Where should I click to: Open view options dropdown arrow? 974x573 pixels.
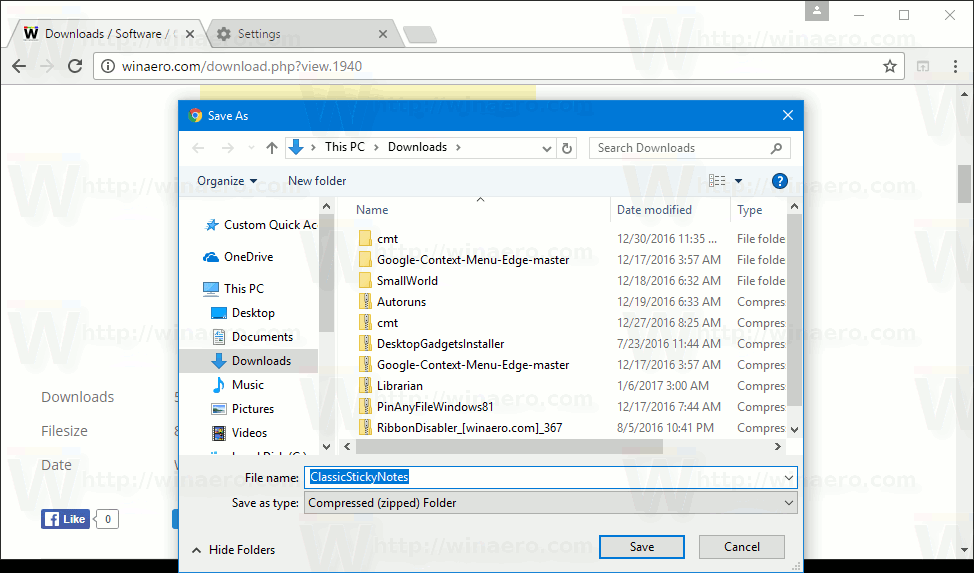739,181
